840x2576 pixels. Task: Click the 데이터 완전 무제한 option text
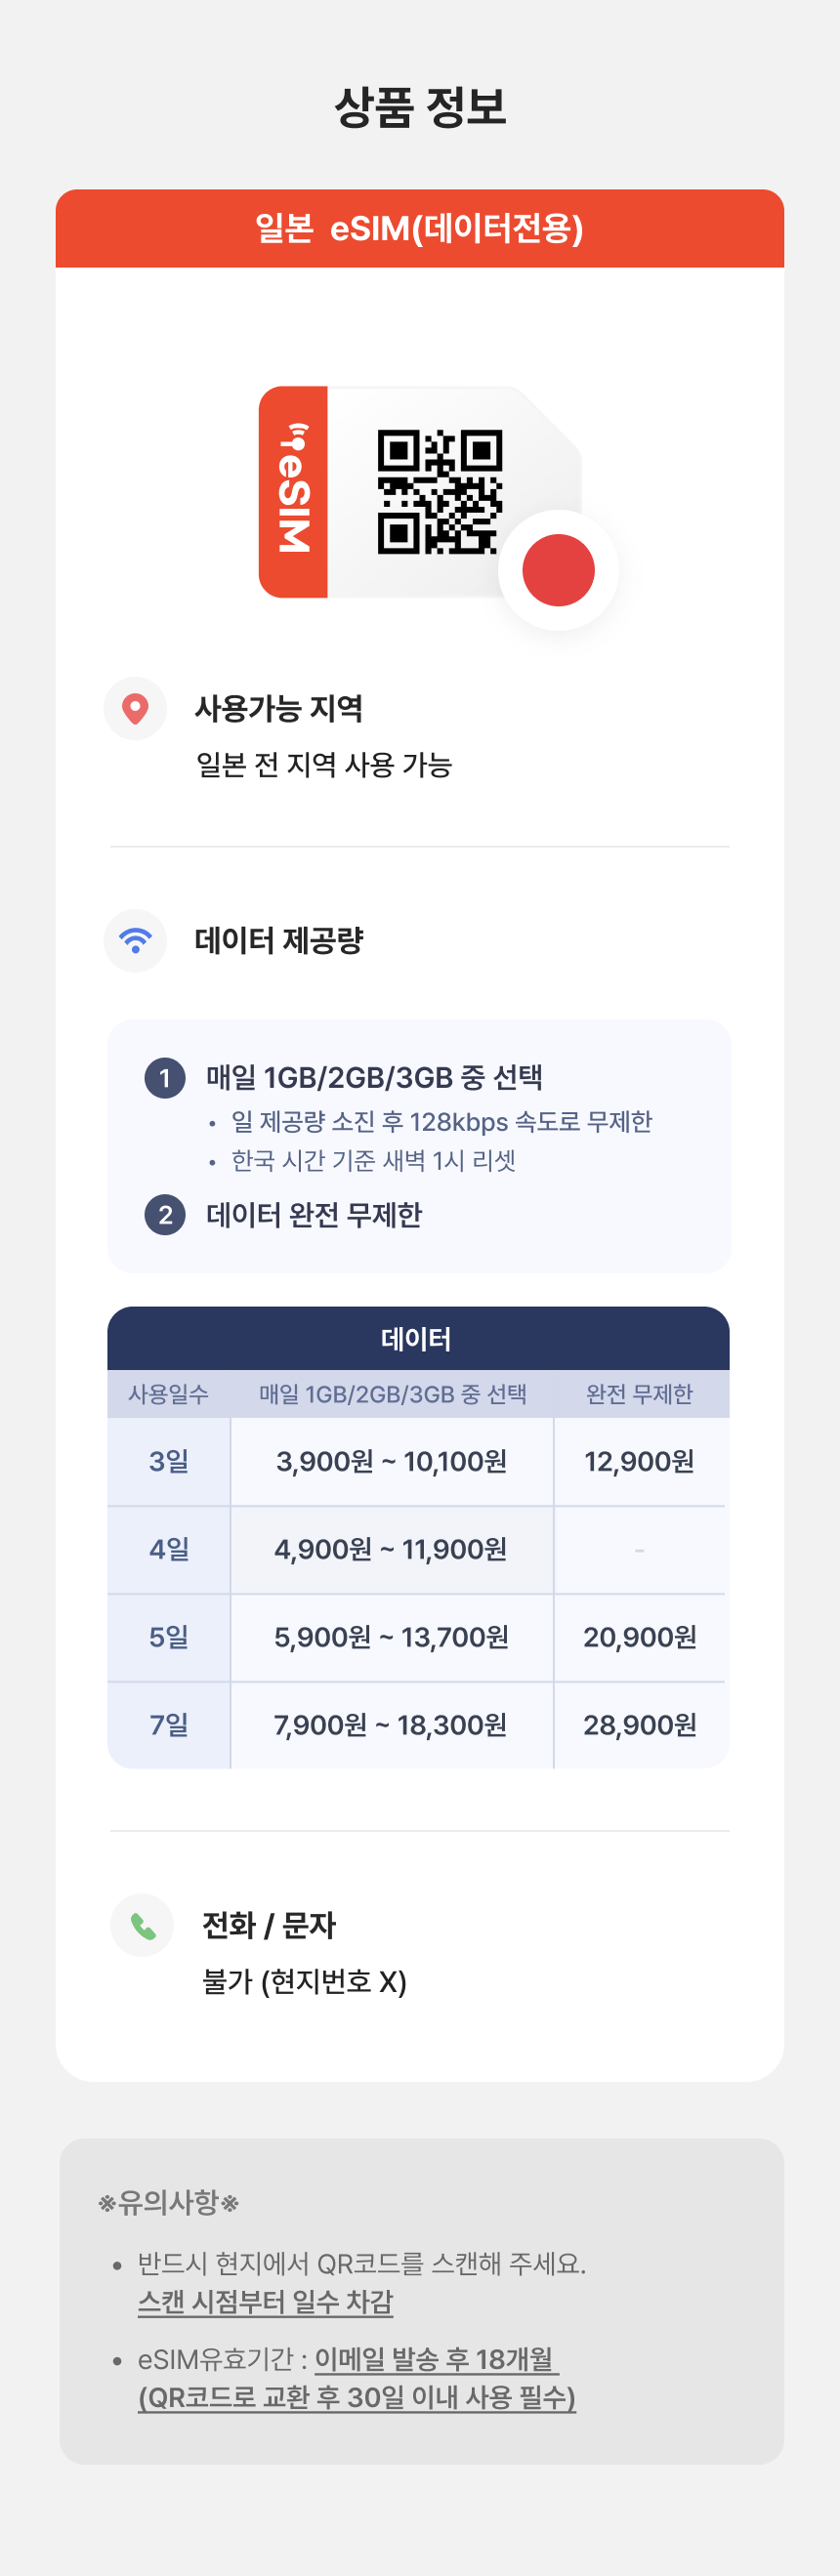click(x=314, y=1215)
